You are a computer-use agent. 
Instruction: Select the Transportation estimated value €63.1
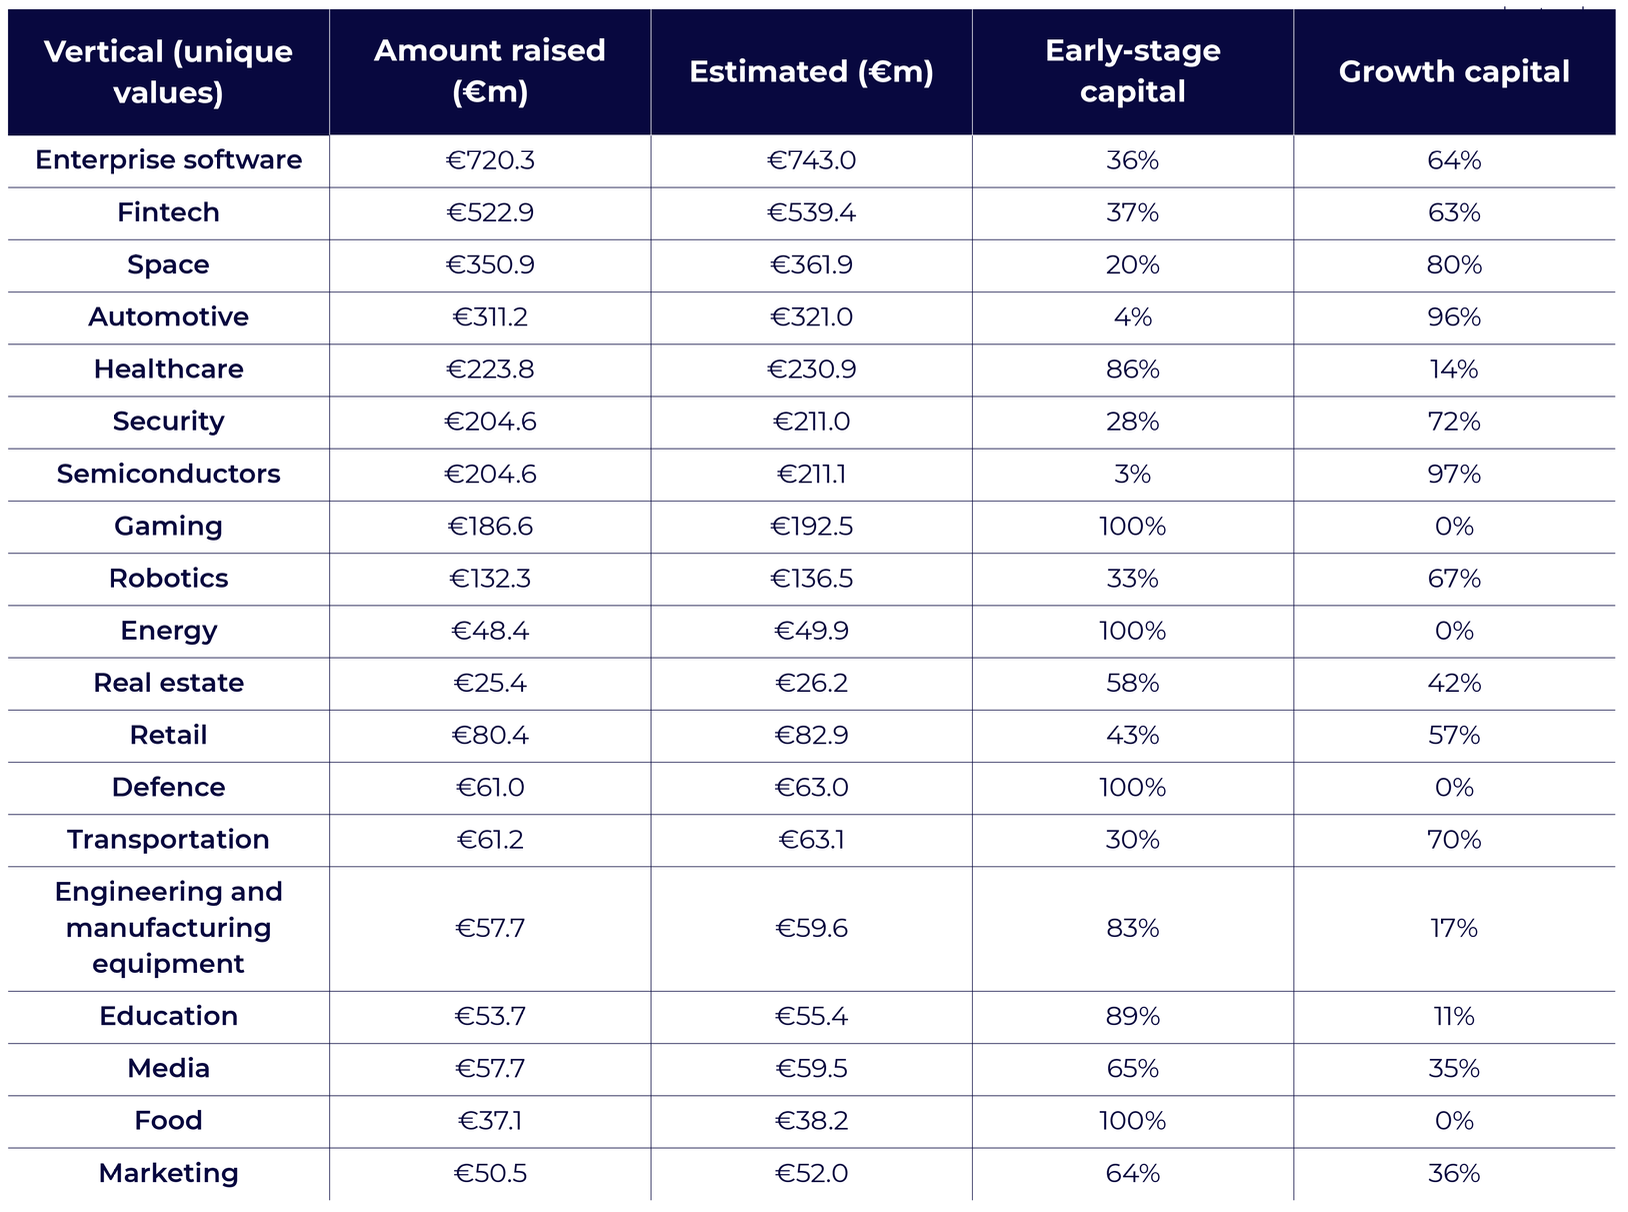pyautogui.click(x=811, y=840)
